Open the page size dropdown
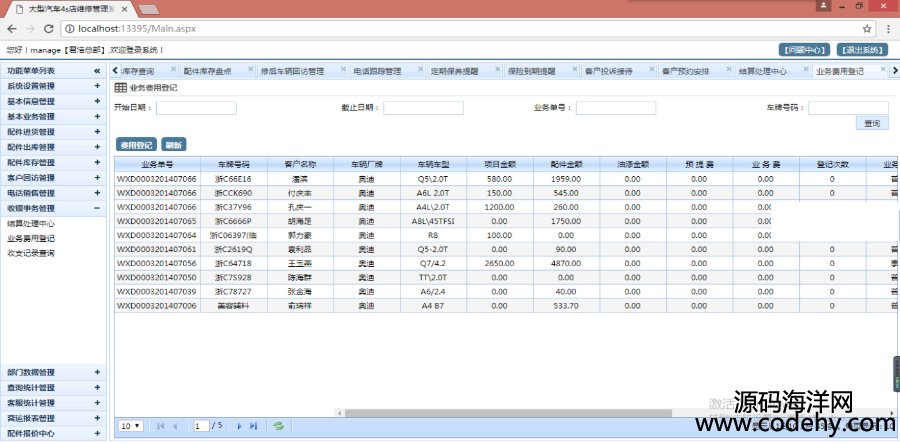The height and width of the screenshot is (443, 900). (x=130, y=426)
